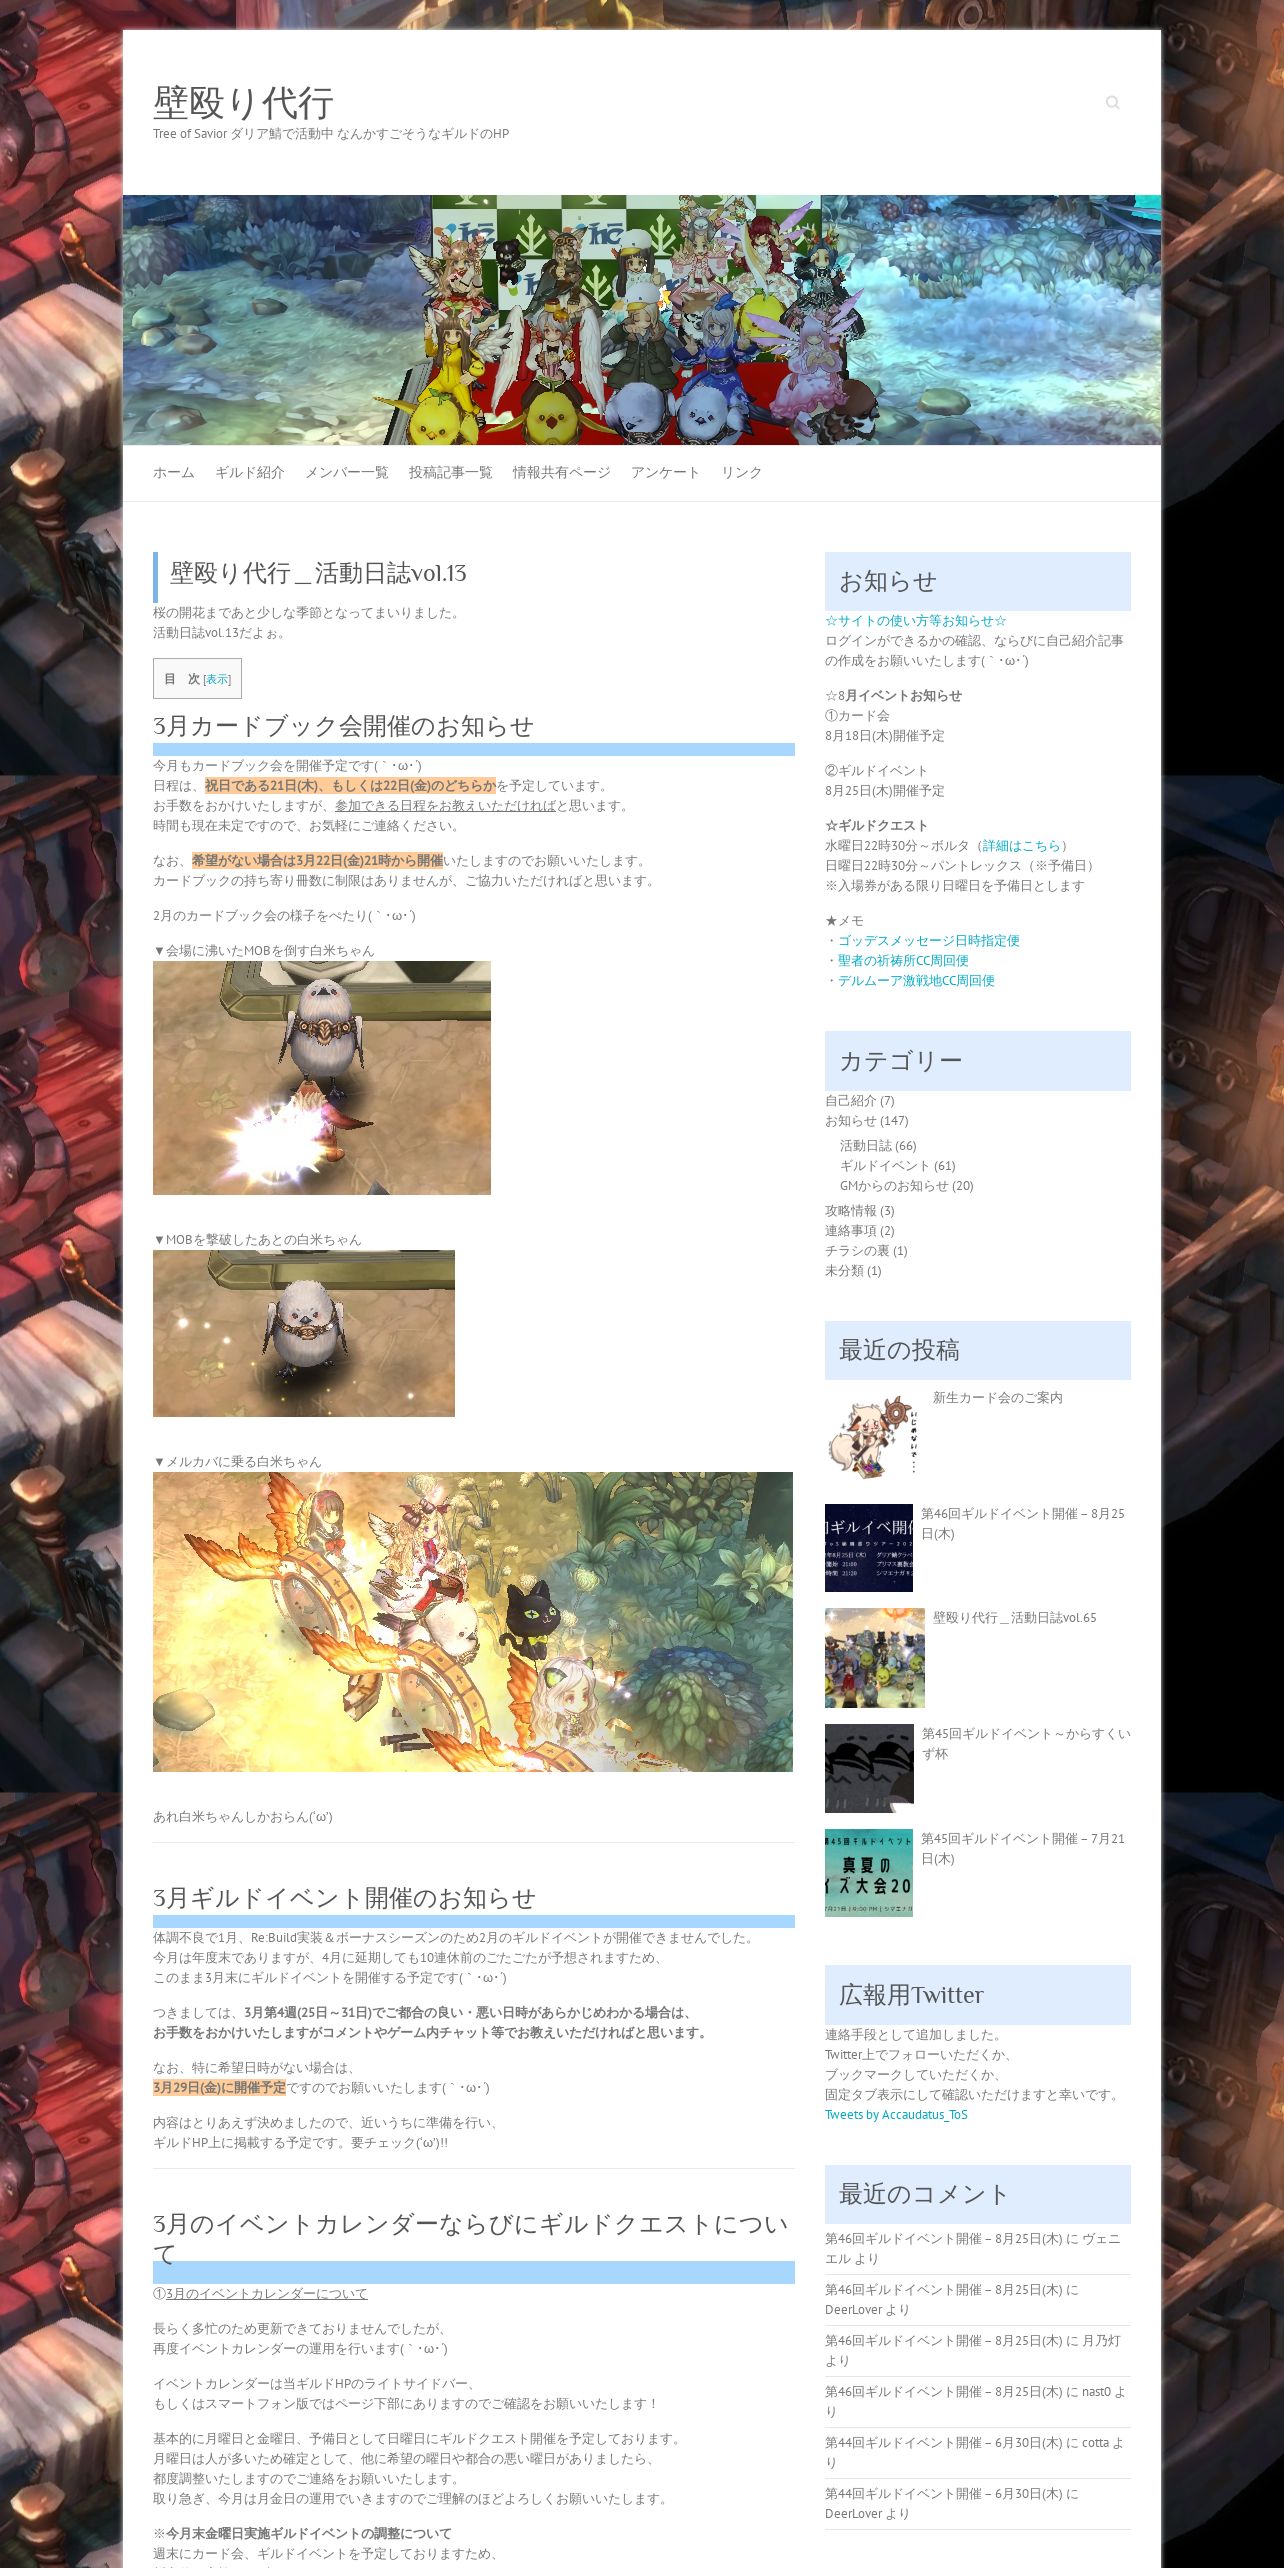Image resolution: width=1284 pixels, height=2568 pixels.
Task: Open 聖者の祈祷所CC周回便 memo link
Action: pos(903,961)
